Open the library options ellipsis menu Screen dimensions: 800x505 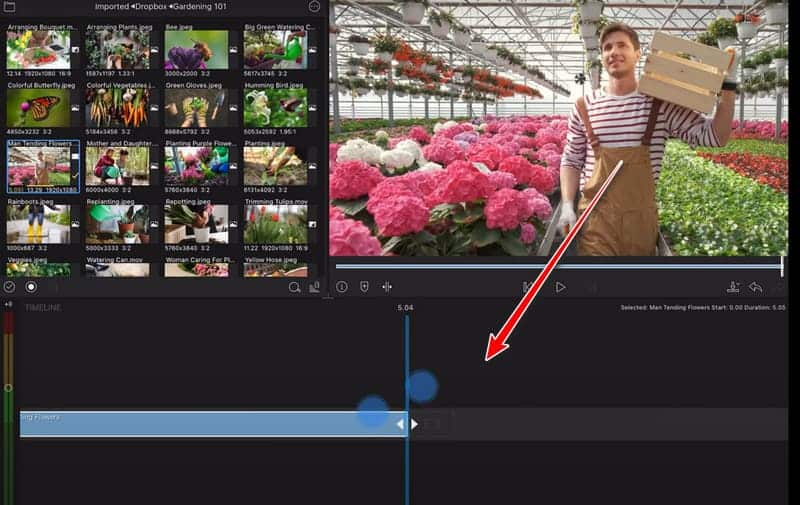tap(314, 6)
